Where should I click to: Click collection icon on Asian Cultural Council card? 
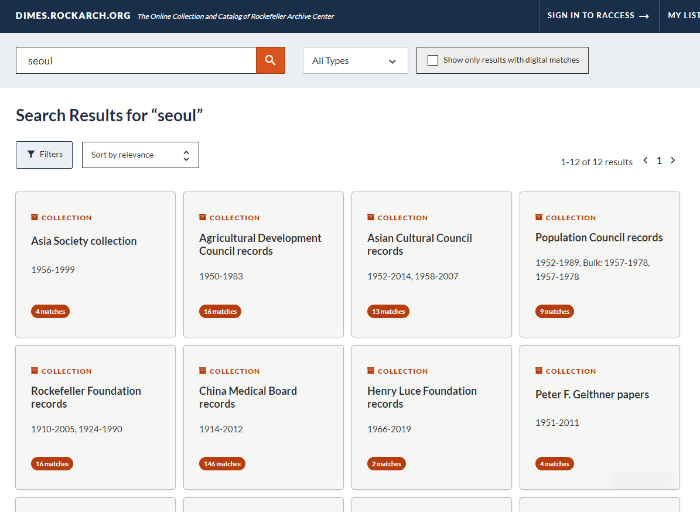[x=371, y=217]
